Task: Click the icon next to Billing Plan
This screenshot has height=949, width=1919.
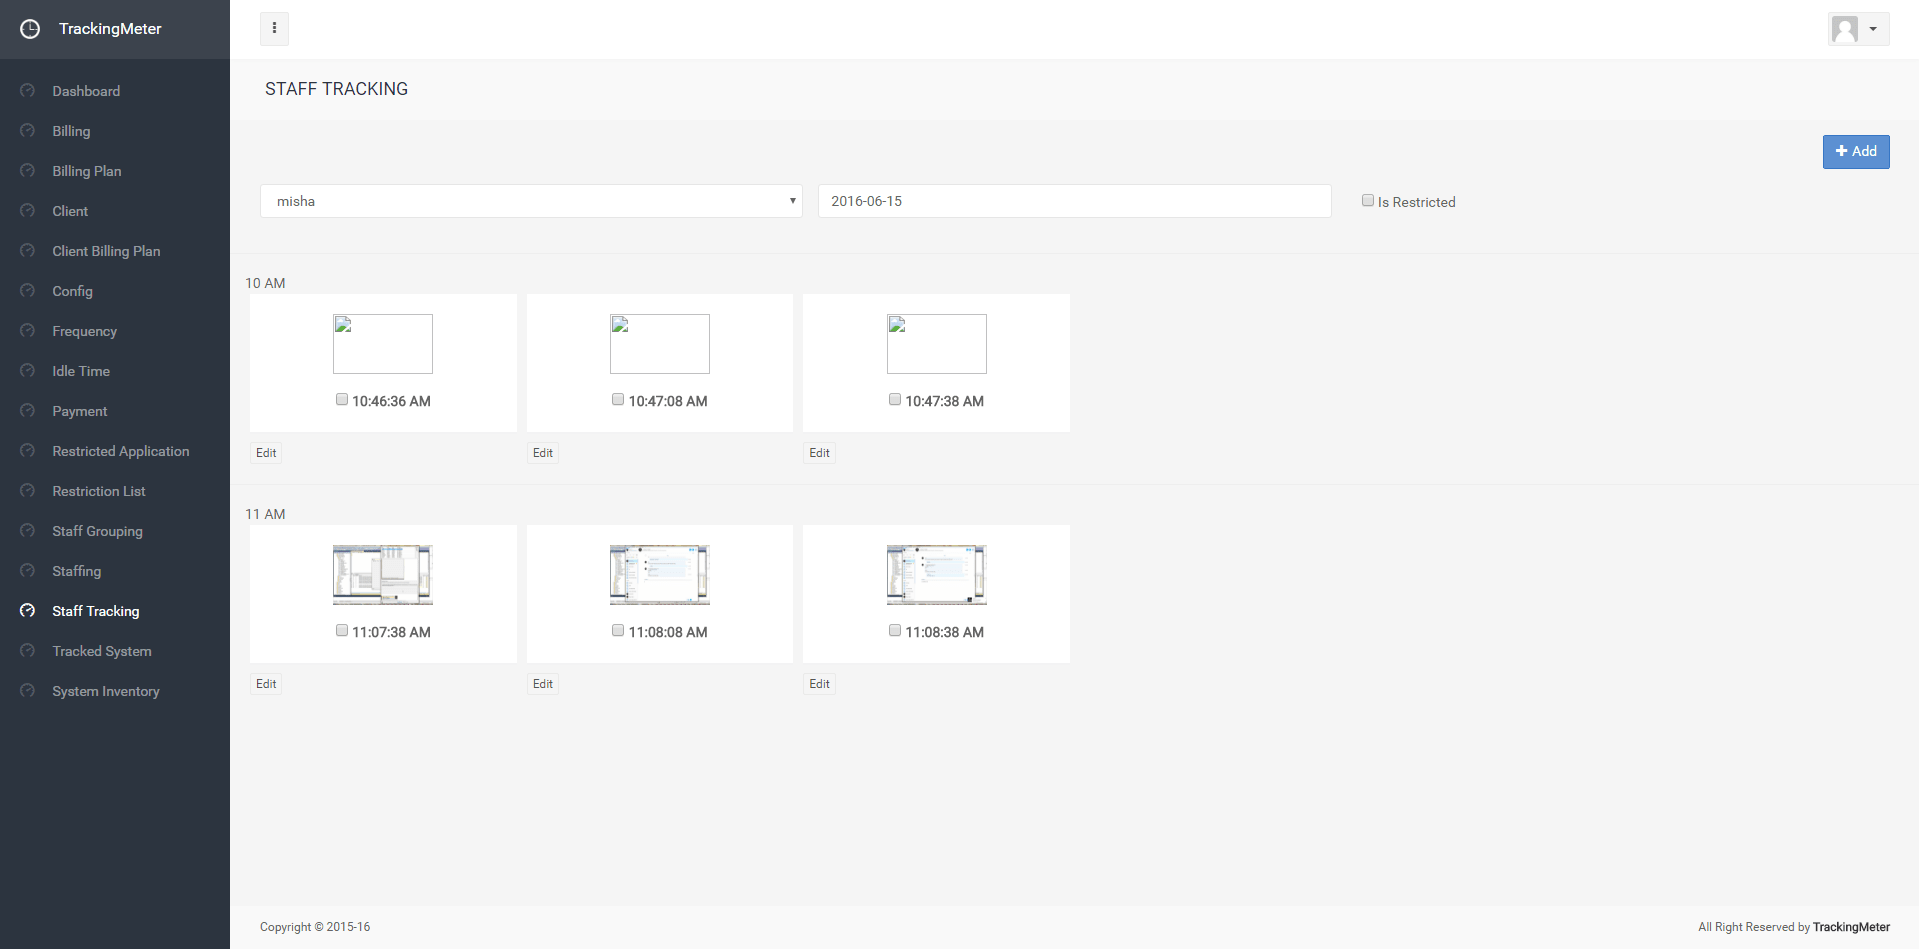Action: point(28,171)
